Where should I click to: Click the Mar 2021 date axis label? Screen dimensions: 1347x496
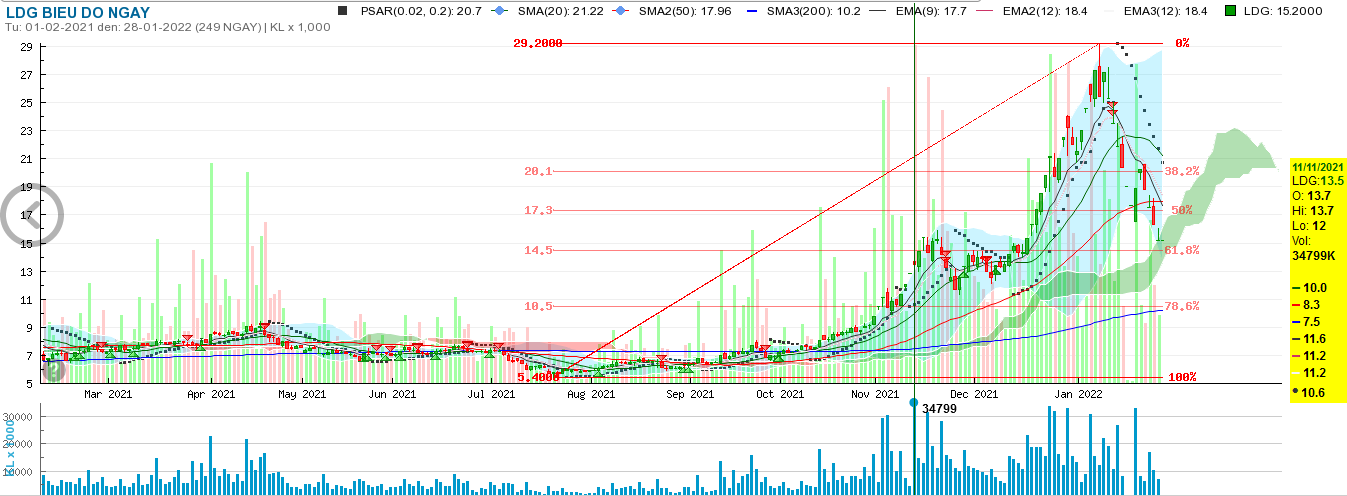click(x=108, y=394)
